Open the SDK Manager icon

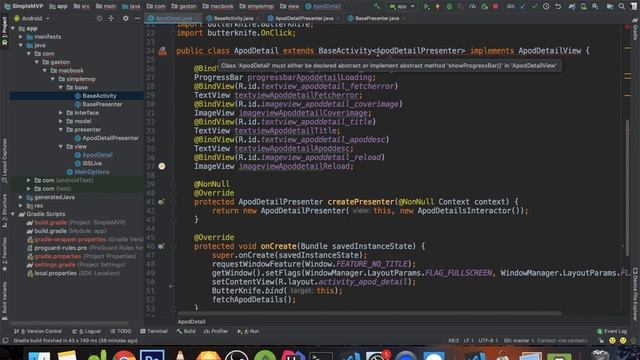tap(596, 6)
